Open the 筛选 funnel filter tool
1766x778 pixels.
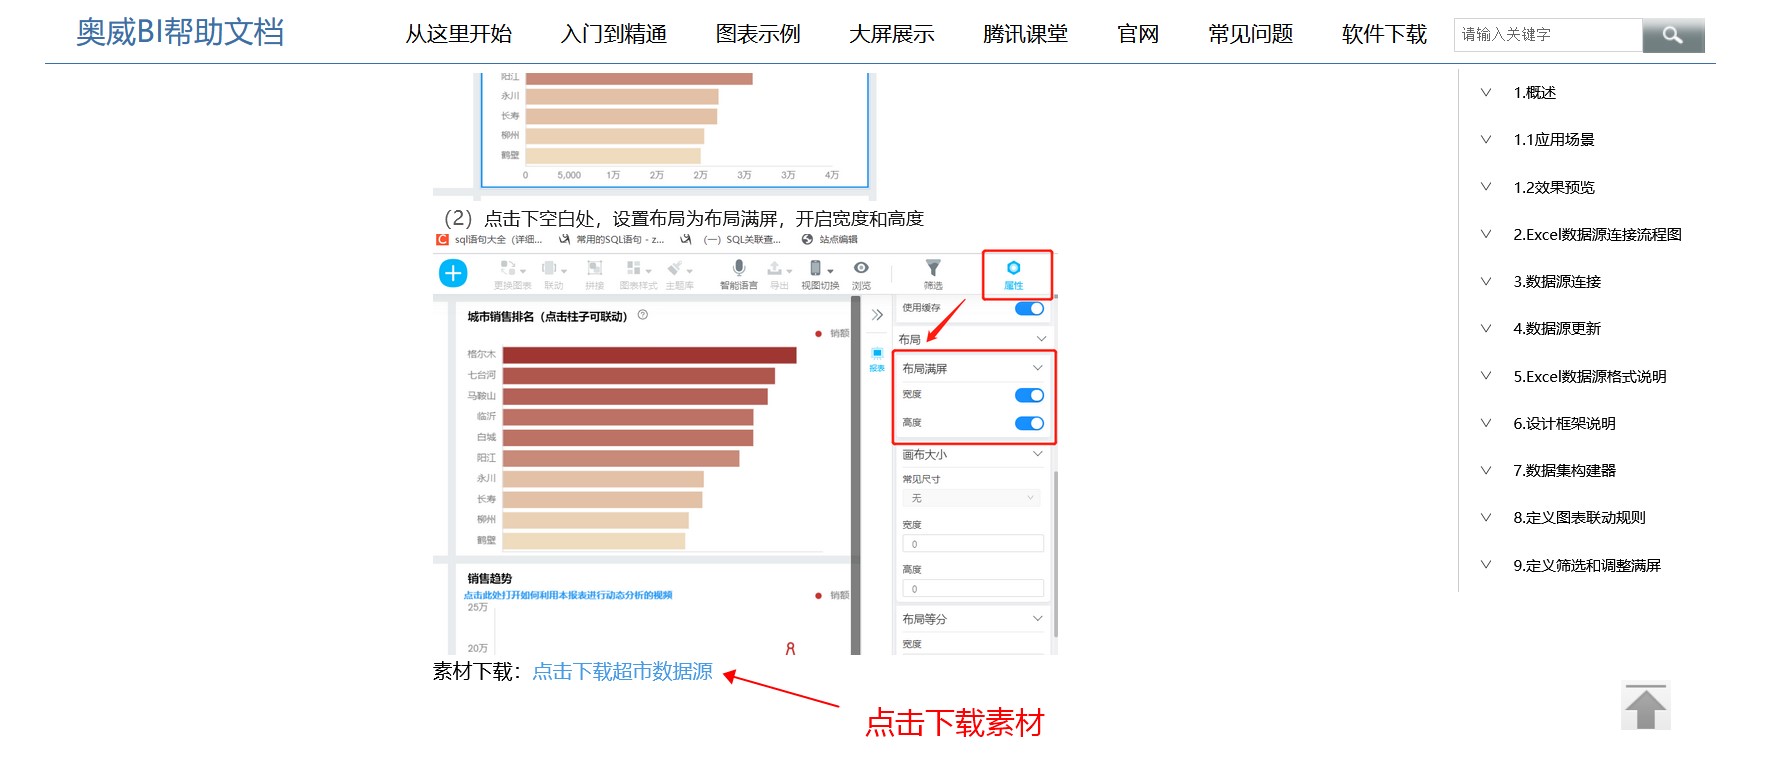[933, 273]
